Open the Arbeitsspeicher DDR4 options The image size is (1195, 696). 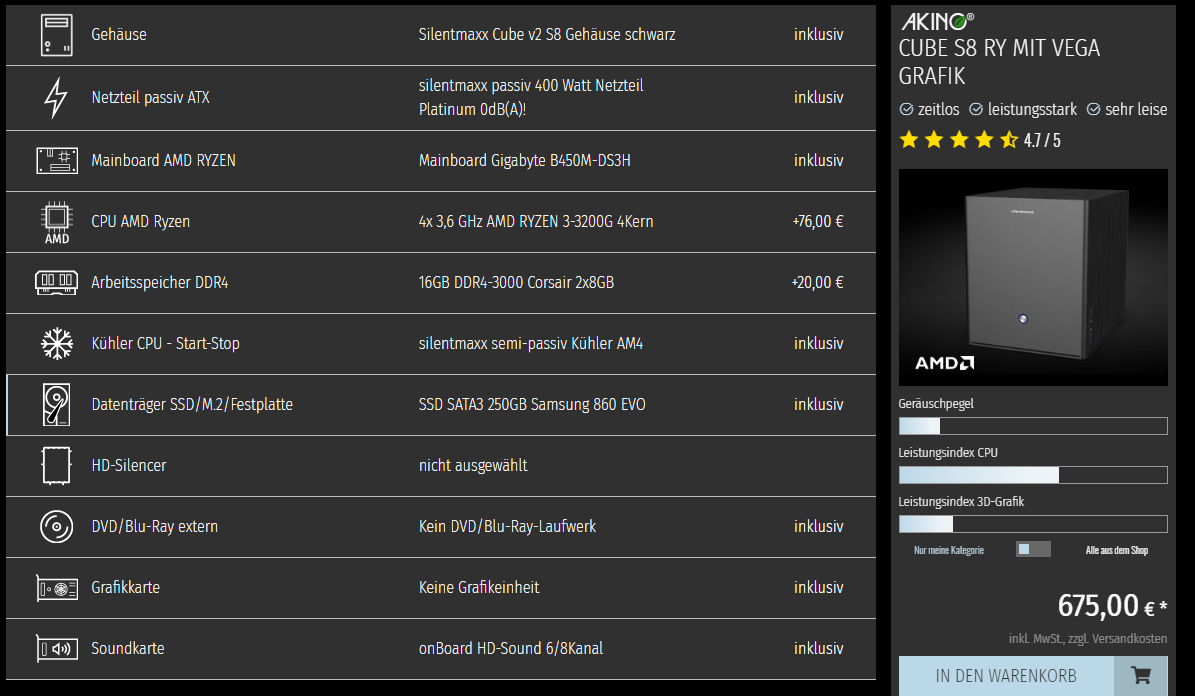[441, 283]
